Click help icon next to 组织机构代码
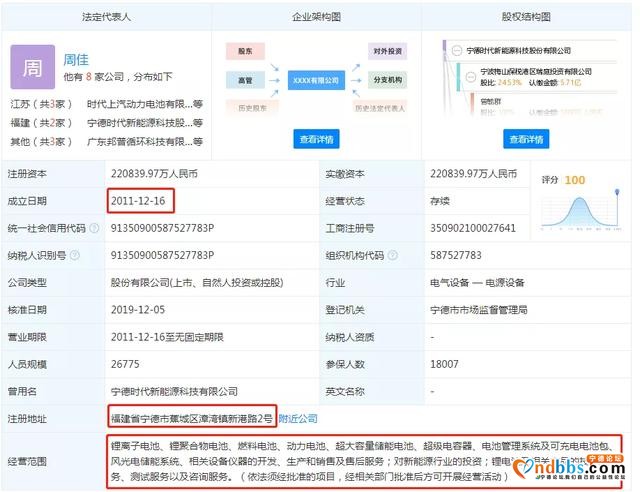This screenshot has height=492, width=640. click(x=393, y=255)
